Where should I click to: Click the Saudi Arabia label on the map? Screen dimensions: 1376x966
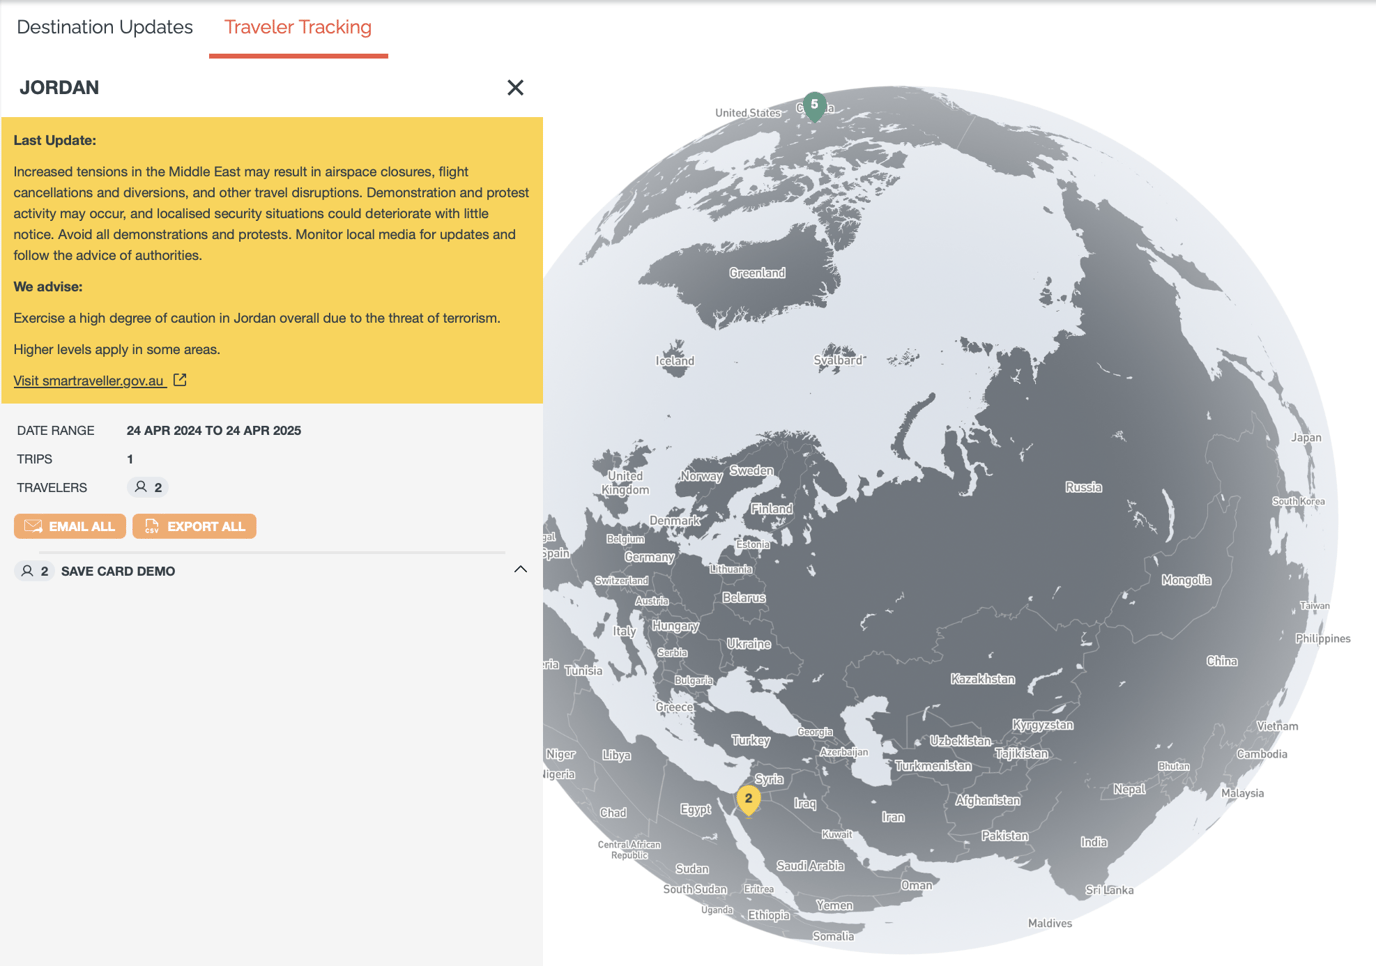coord(810,866)
